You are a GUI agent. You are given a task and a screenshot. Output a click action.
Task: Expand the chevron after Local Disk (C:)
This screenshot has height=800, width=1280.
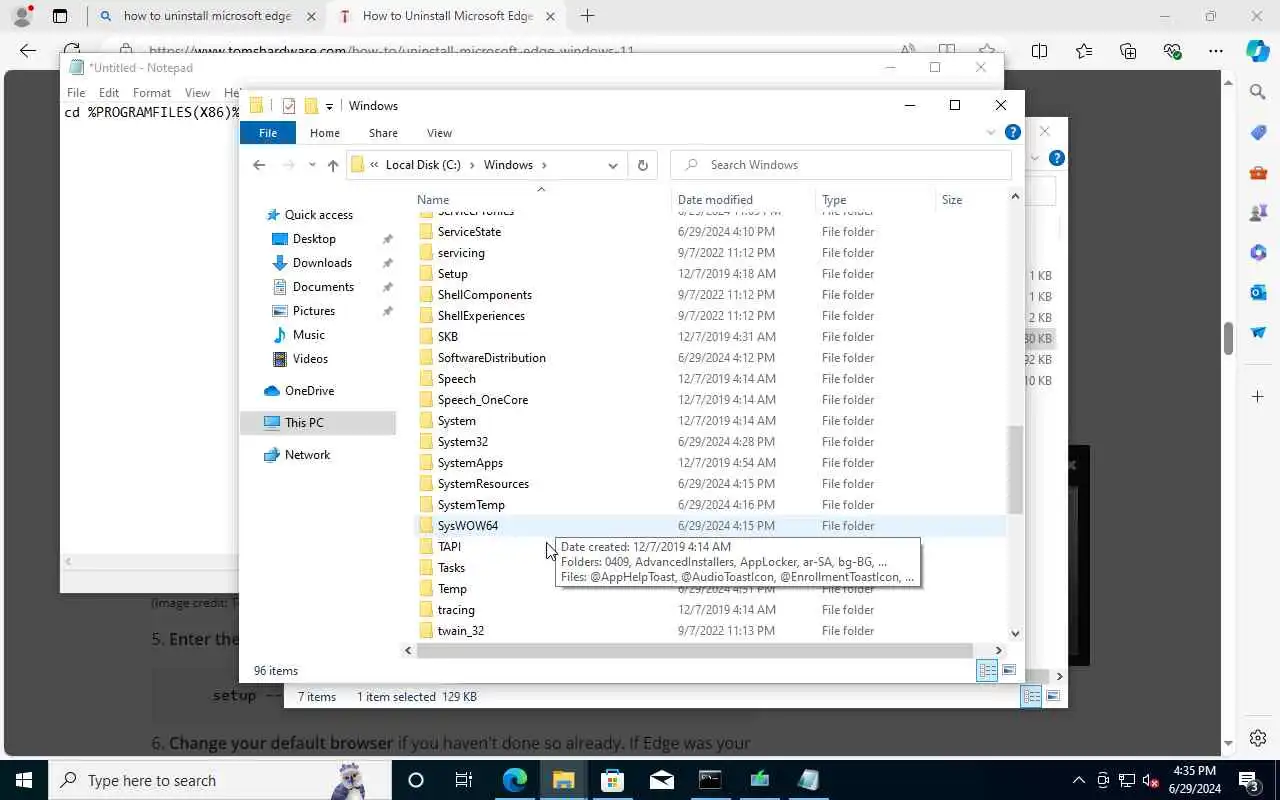pos(472,165)
